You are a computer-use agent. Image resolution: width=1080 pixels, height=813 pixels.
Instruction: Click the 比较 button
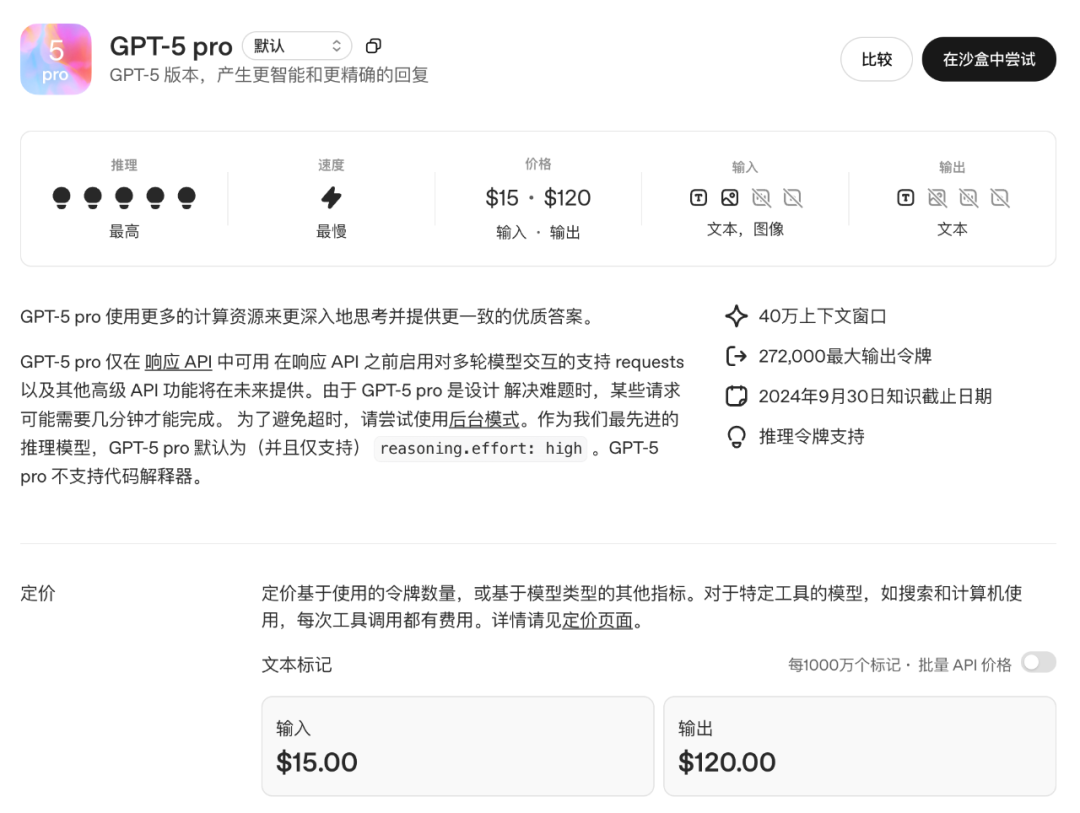point(876,59)
